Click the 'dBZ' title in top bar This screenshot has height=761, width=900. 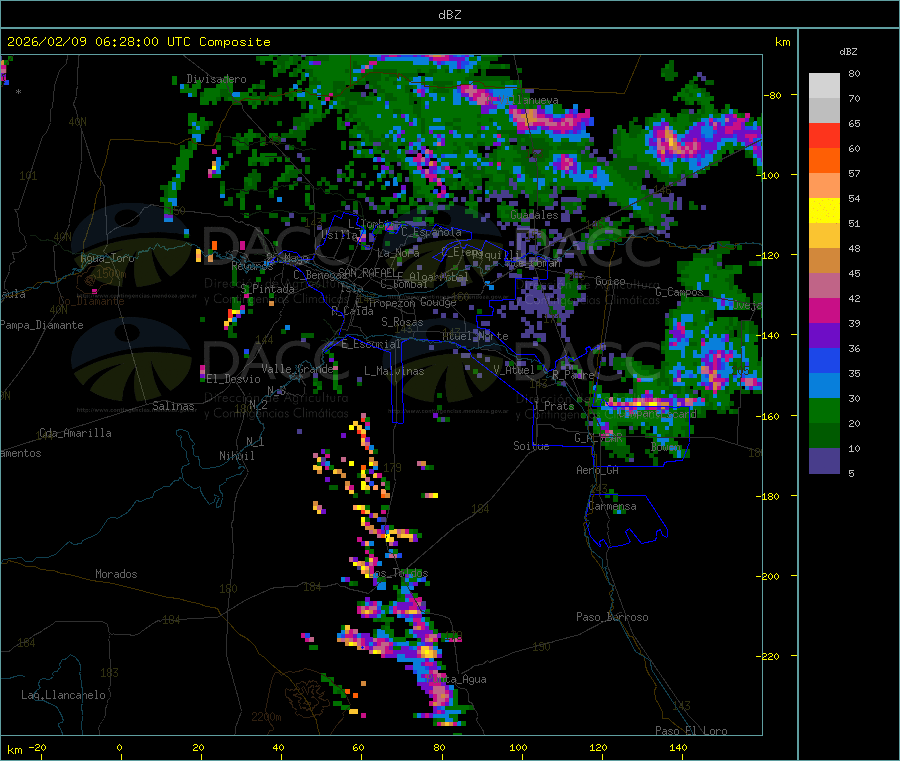[449, 15]
